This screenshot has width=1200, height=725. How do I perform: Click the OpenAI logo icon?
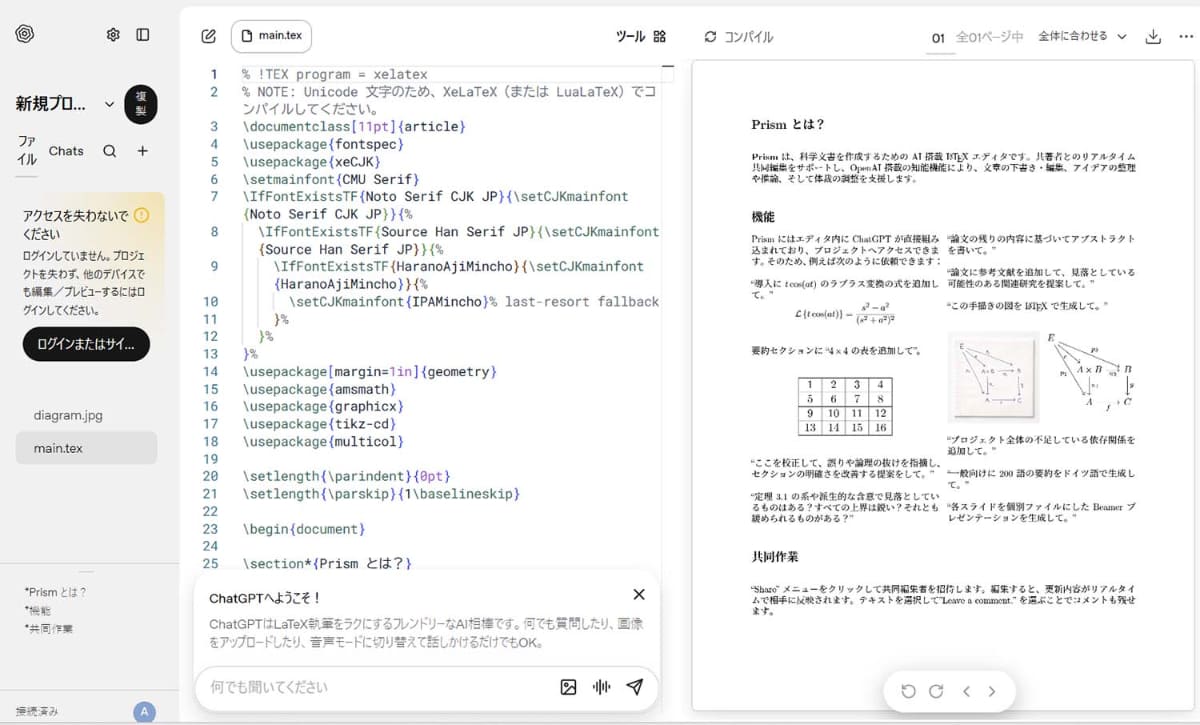tap(25, 34)
